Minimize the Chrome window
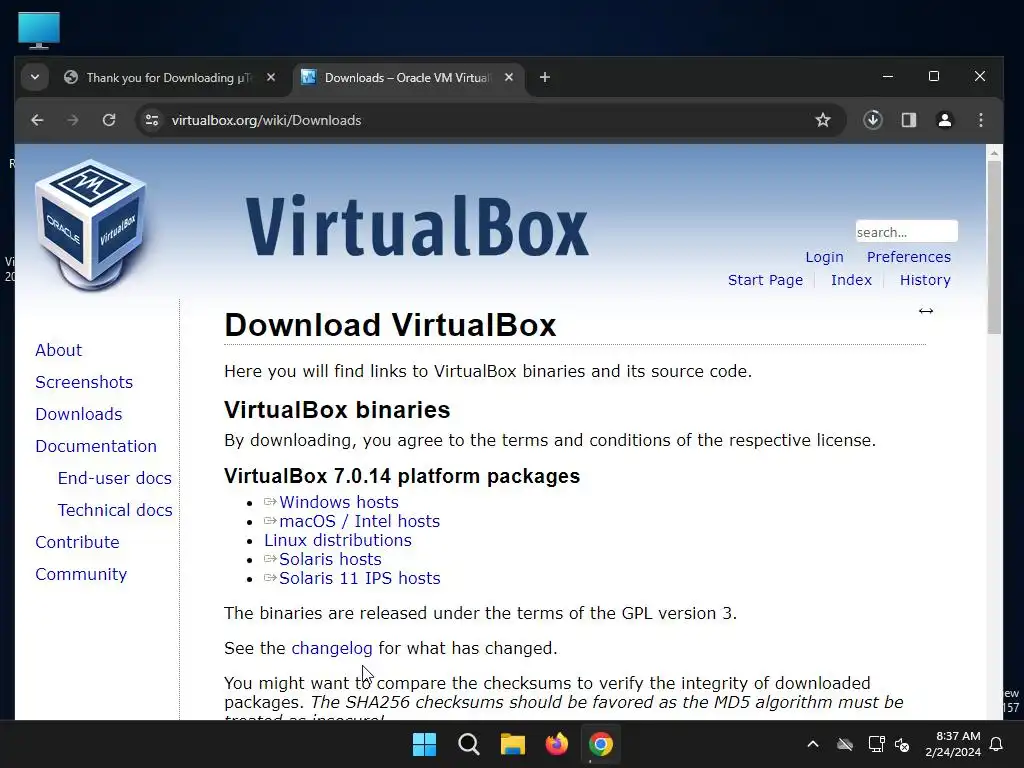The image size is (1024, 768). coord(888,76)
